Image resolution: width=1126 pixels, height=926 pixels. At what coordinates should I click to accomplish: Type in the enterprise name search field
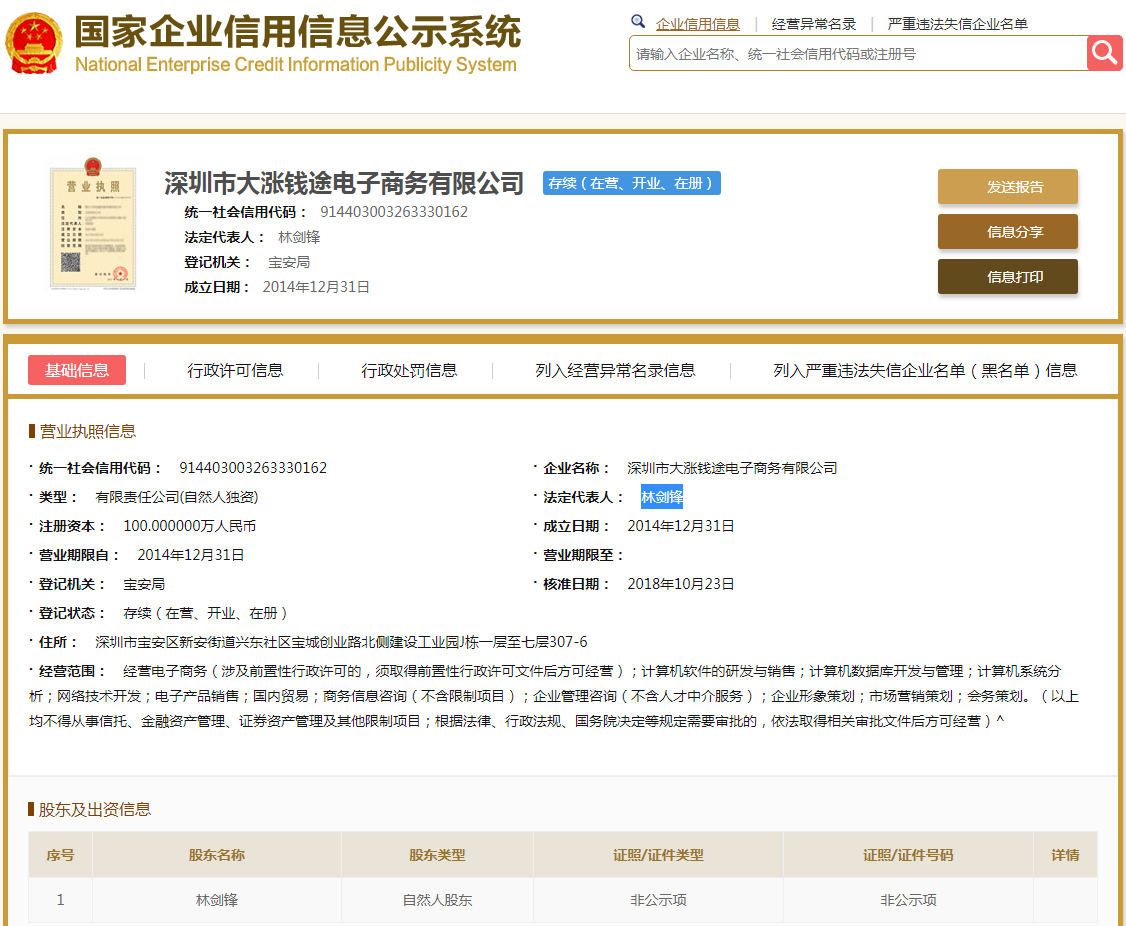858,54
